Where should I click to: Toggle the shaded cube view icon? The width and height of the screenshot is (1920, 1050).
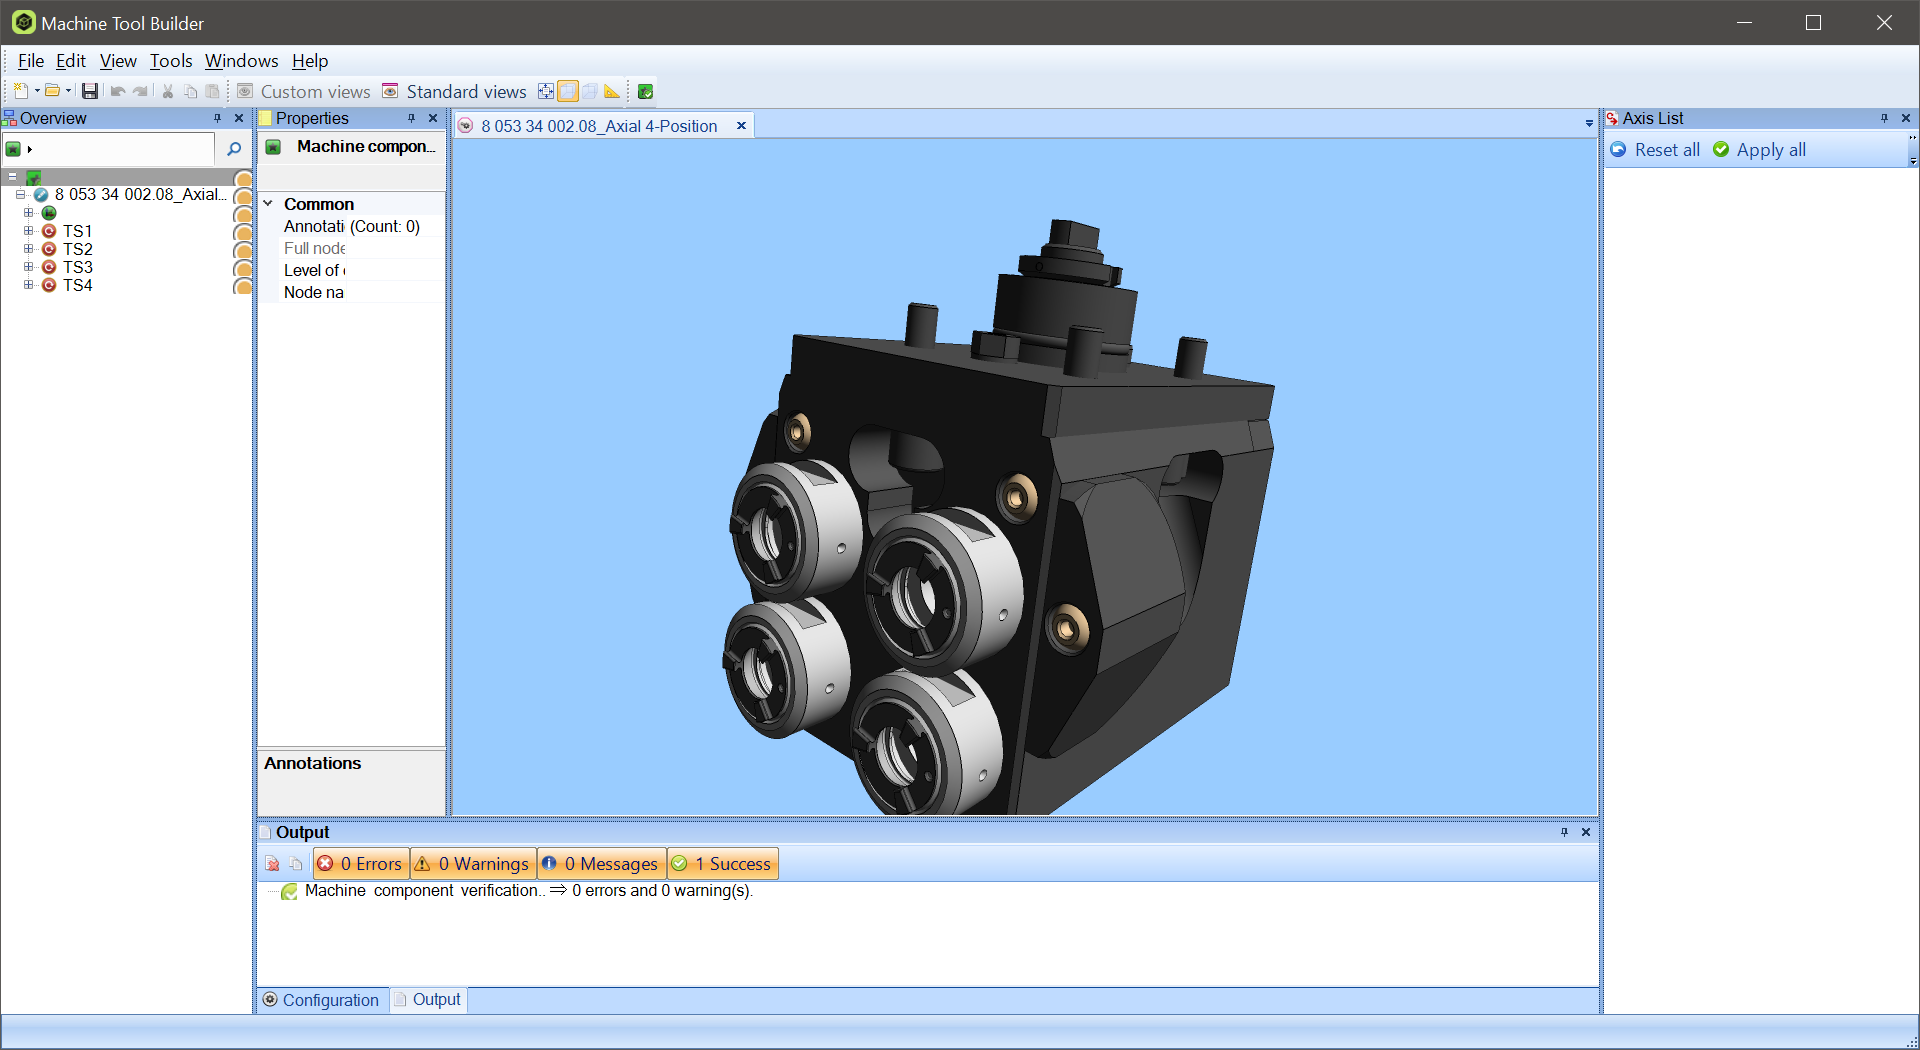[x=590, y=91]
